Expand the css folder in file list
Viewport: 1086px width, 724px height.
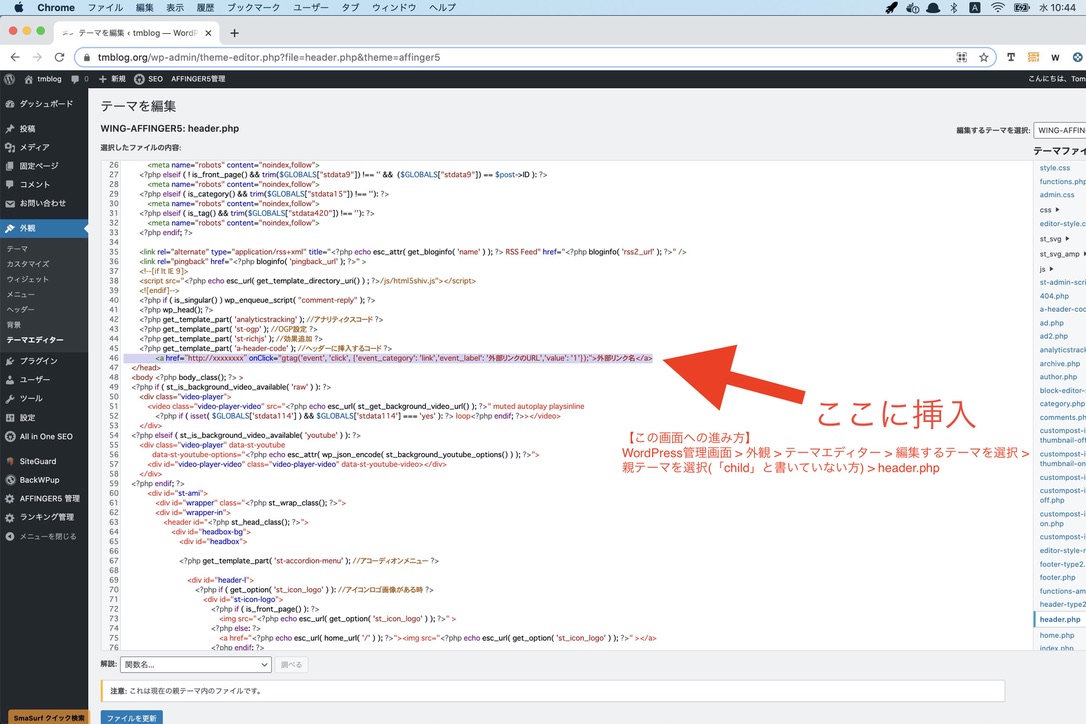point(1057,210)
